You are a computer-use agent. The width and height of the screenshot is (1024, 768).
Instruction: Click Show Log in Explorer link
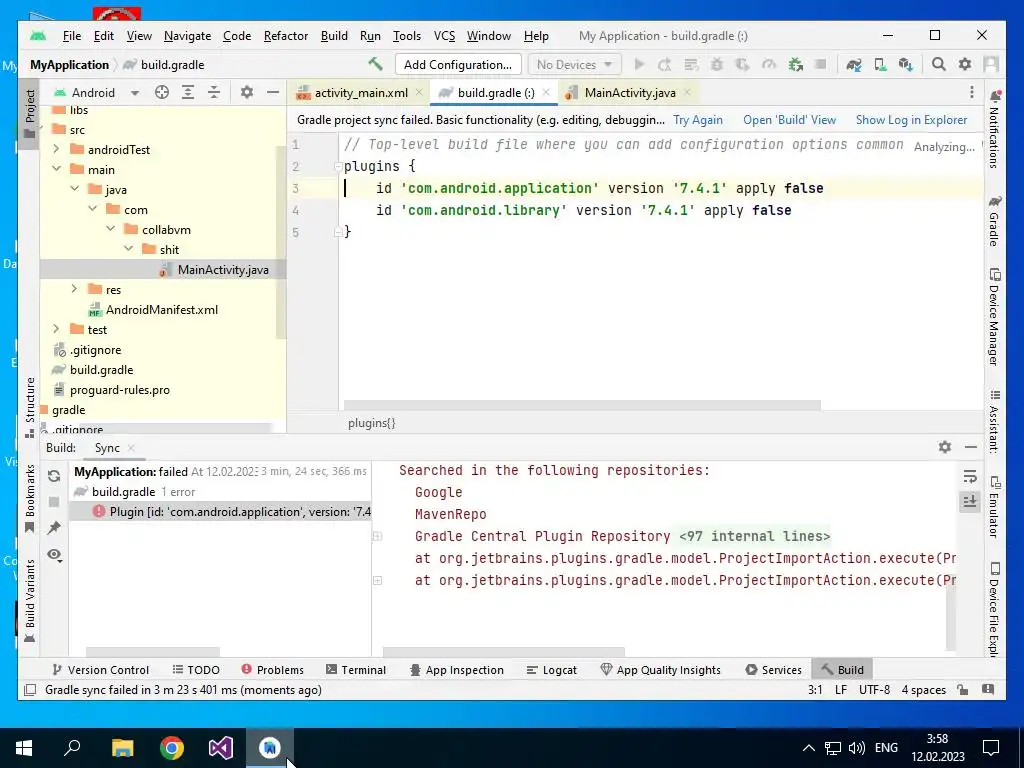pyautogui.click(x=911, y=120)
